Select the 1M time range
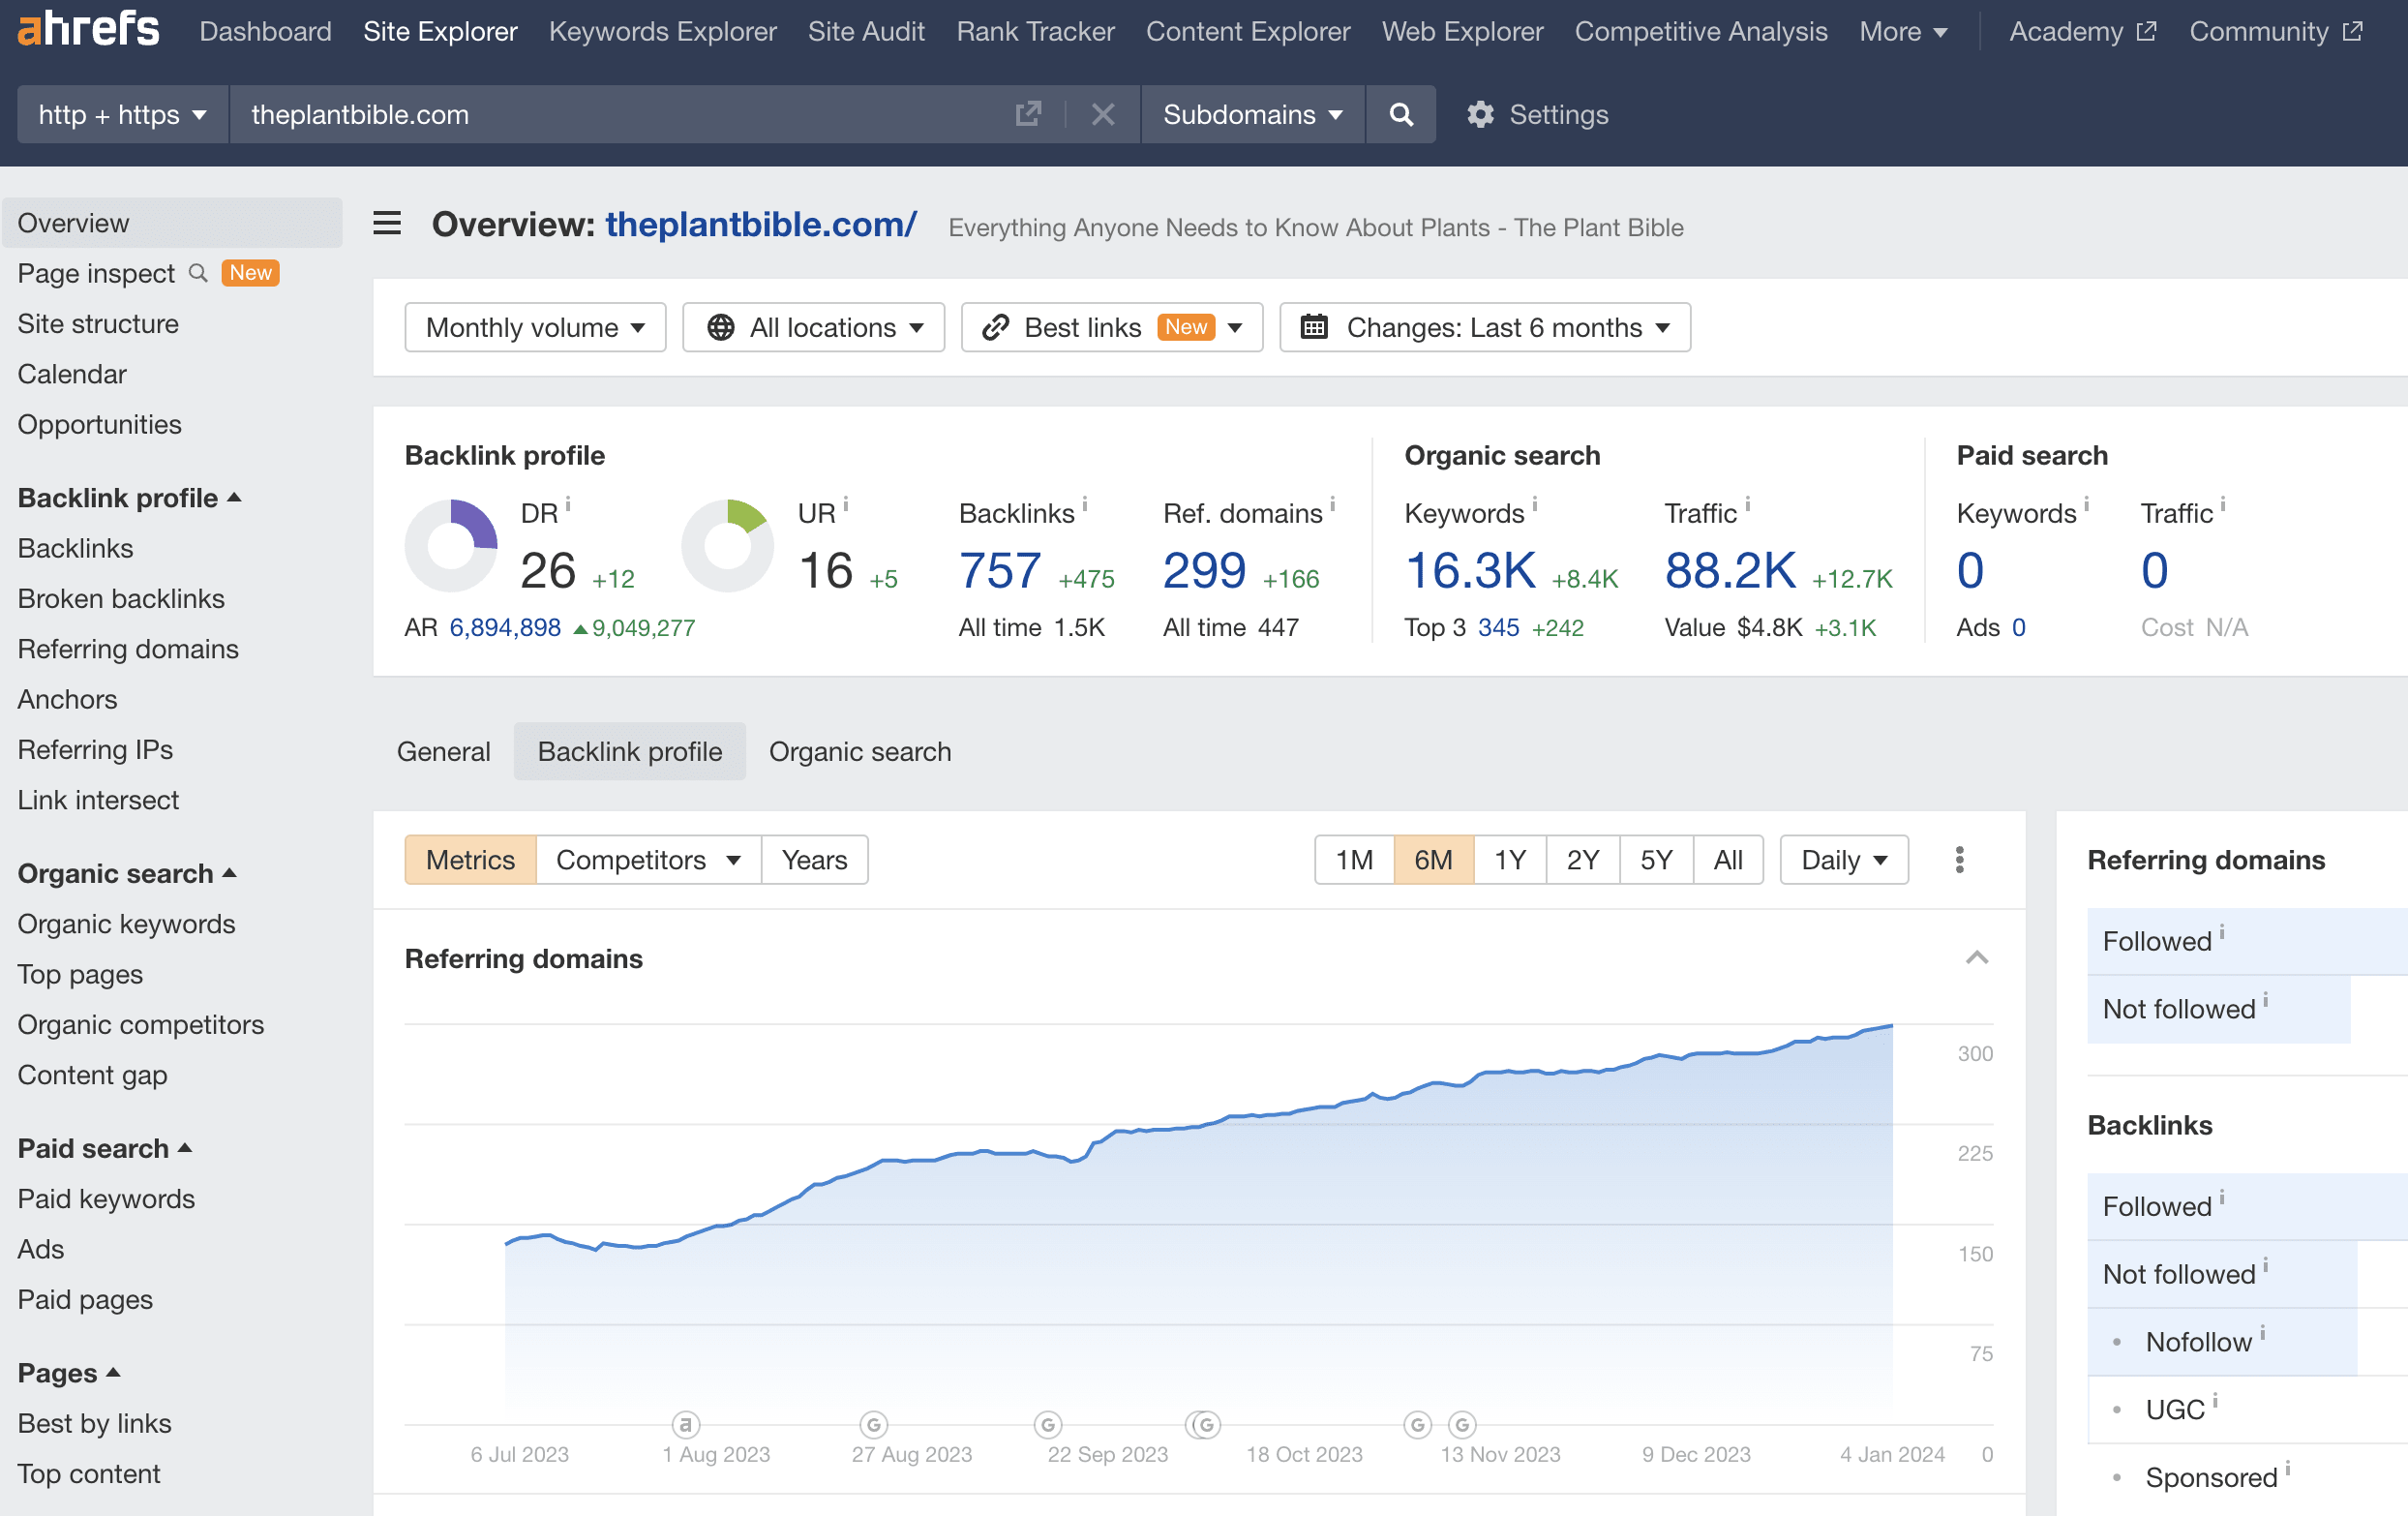Viewport: 2408px width, 1516px height. click(1354, 860)
